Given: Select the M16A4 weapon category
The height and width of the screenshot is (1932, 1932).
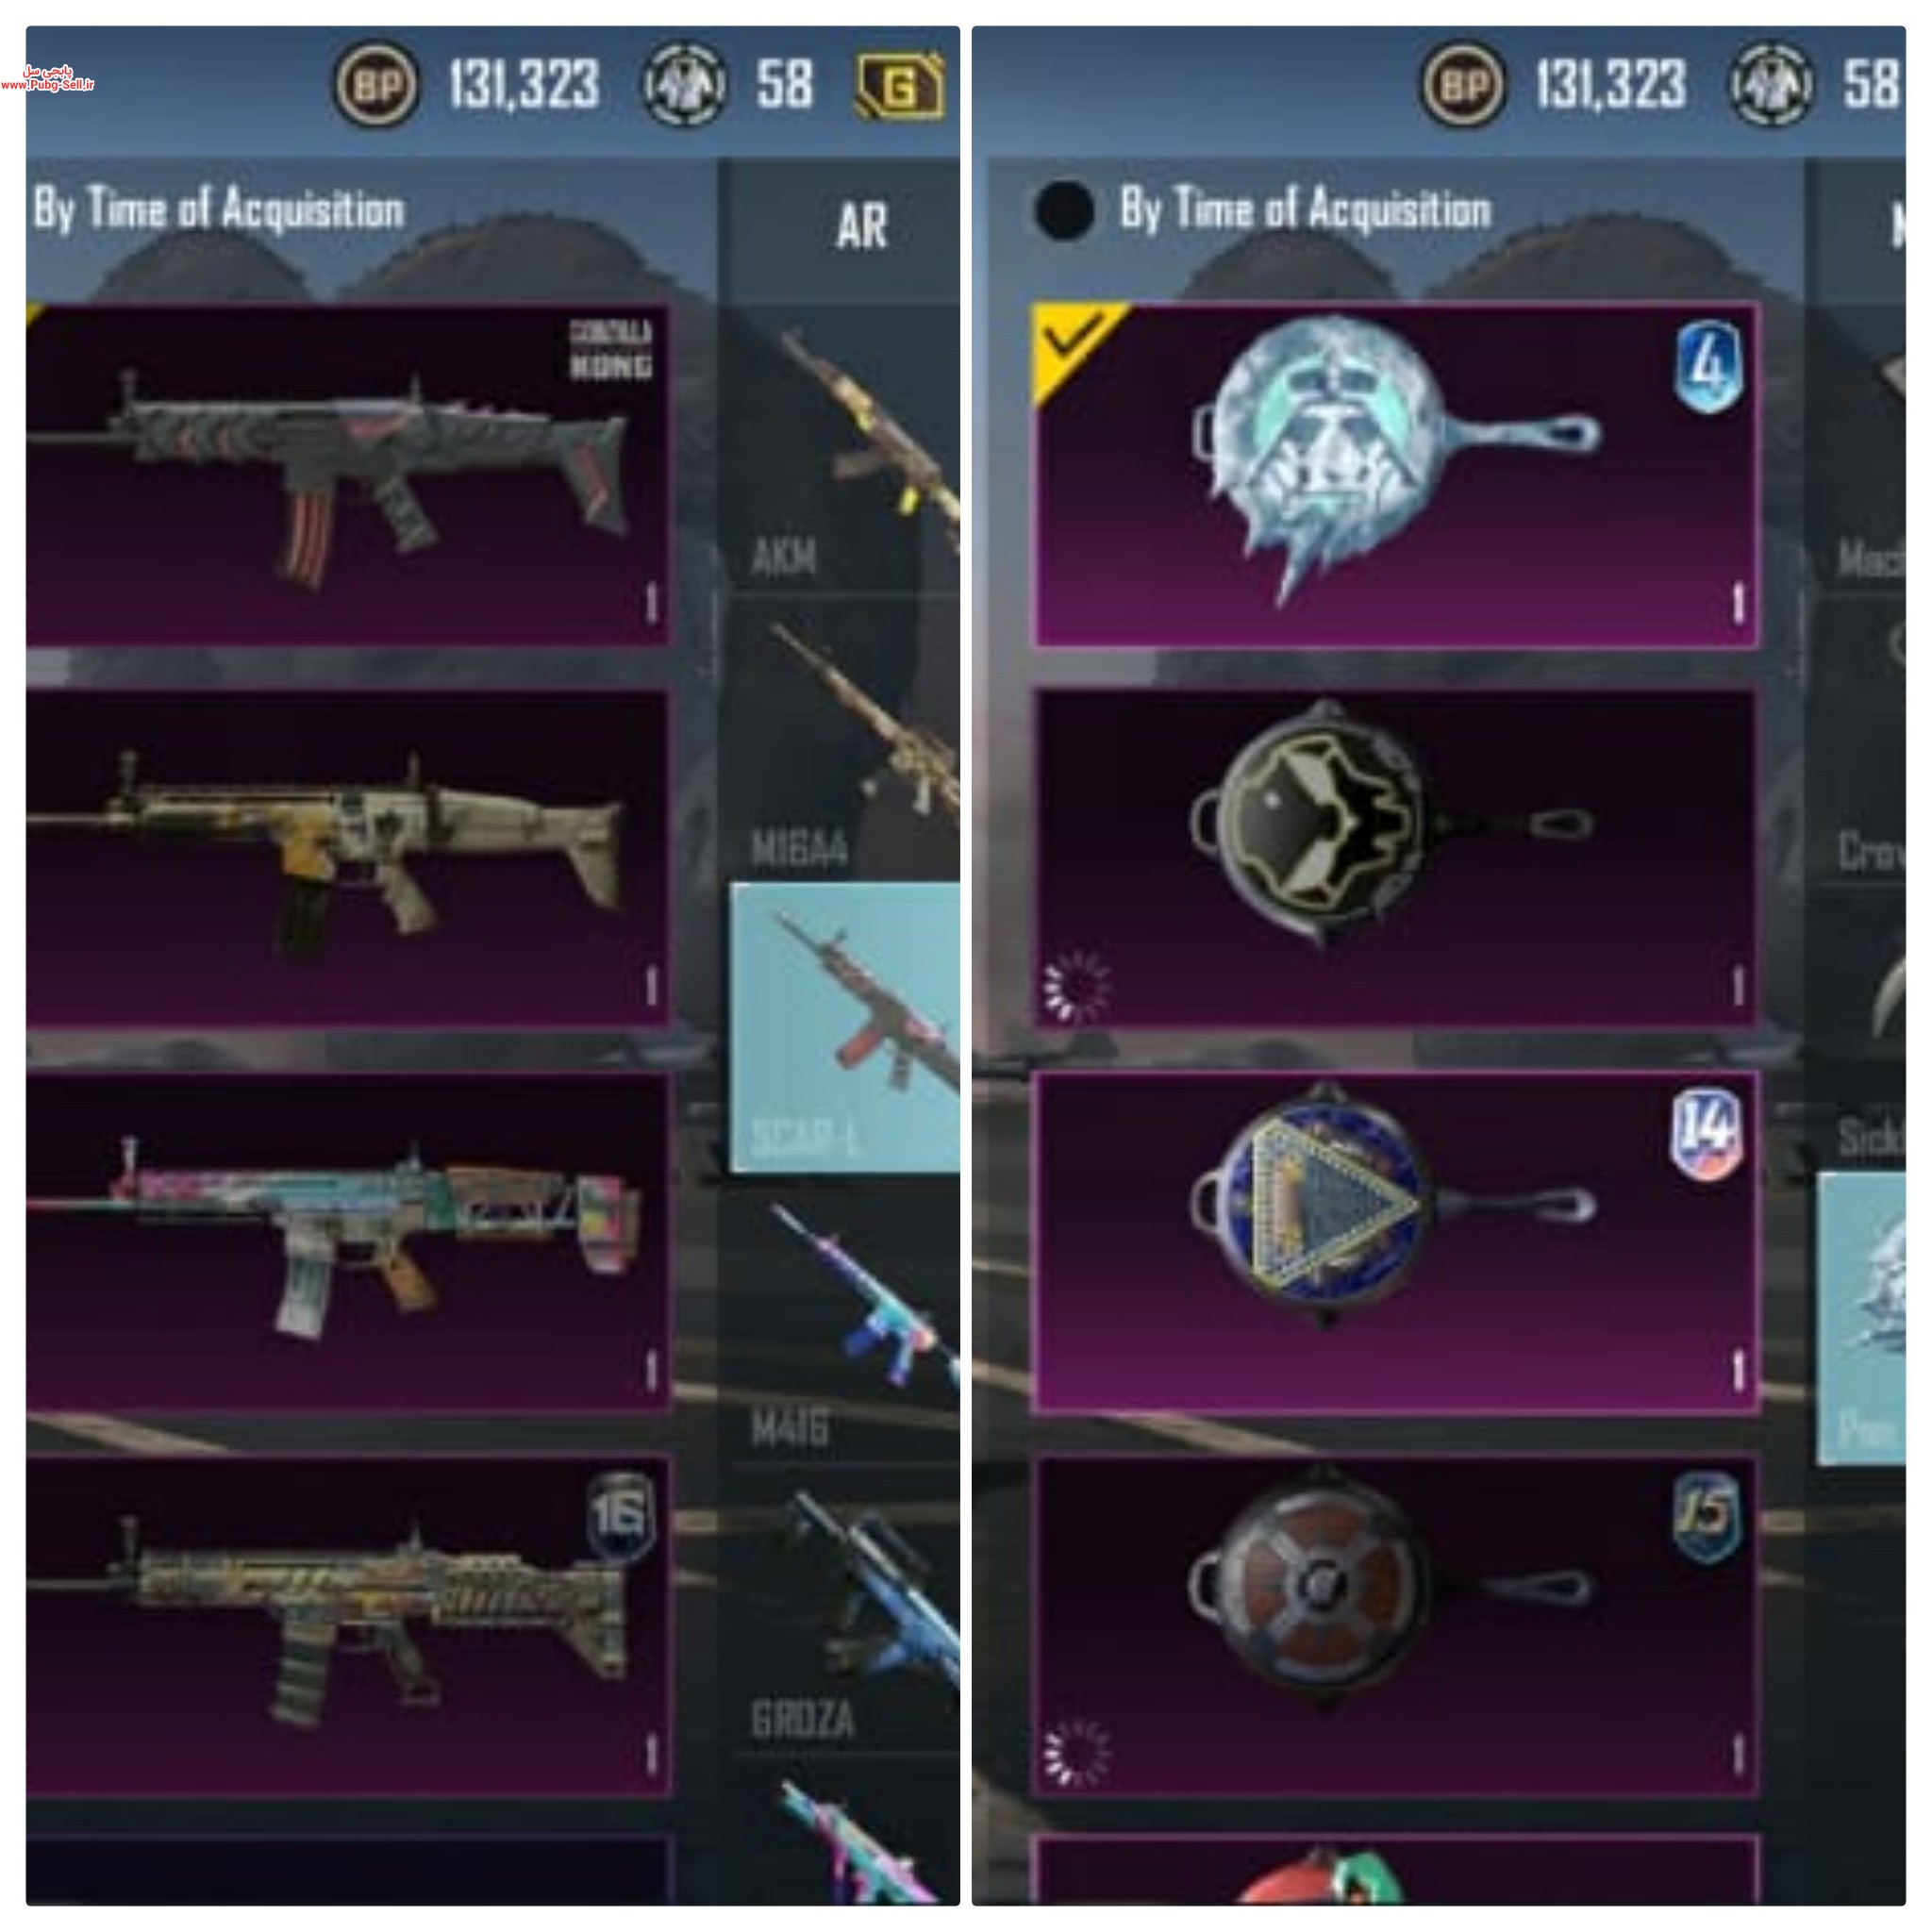Looking at the screenshot, I should click(x=845, y=740).
